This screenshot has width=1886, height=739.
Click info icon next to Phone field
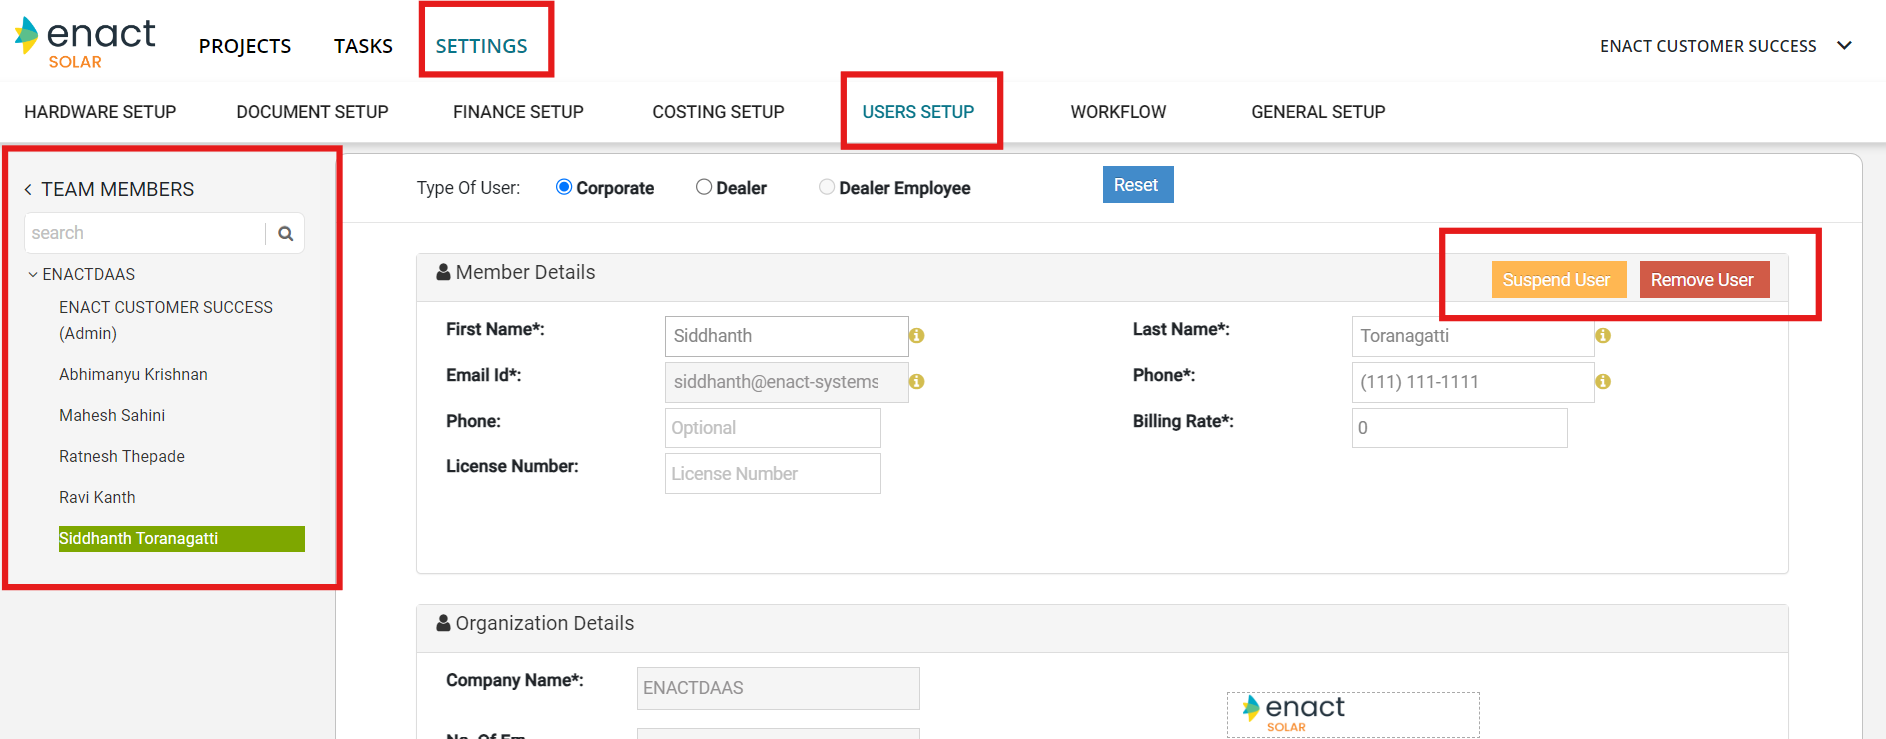(1603, 382)
